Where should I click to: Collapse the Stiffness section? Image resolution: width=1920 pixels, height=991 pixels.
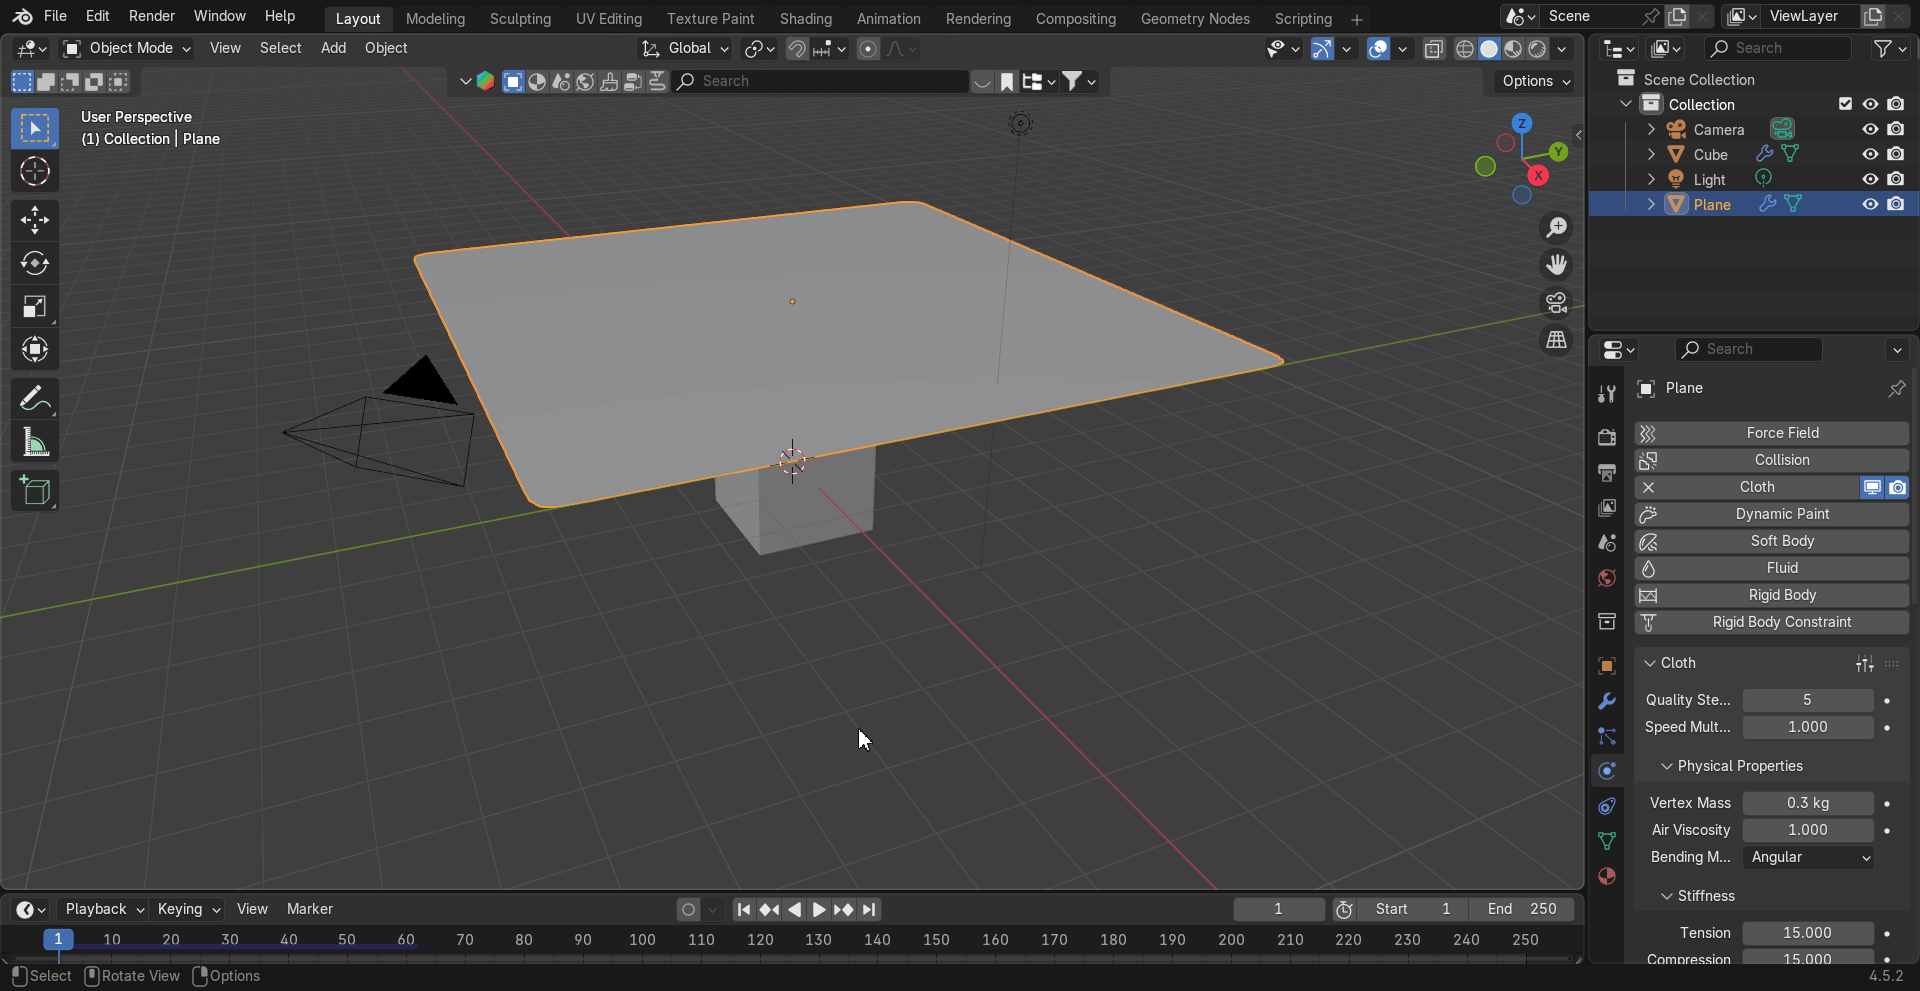[1667, 896]
